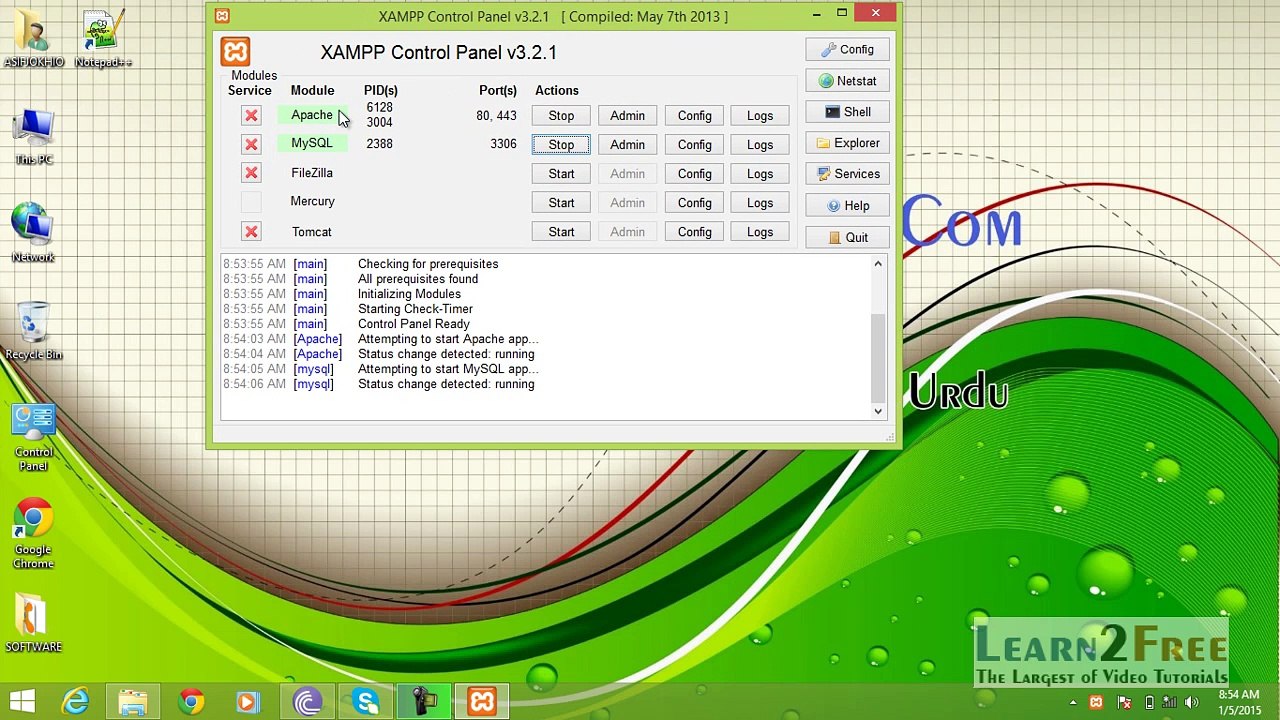Toggle the Apache service install checkbox
This screenshot has width=1280, height=720.
pos(251,116)
